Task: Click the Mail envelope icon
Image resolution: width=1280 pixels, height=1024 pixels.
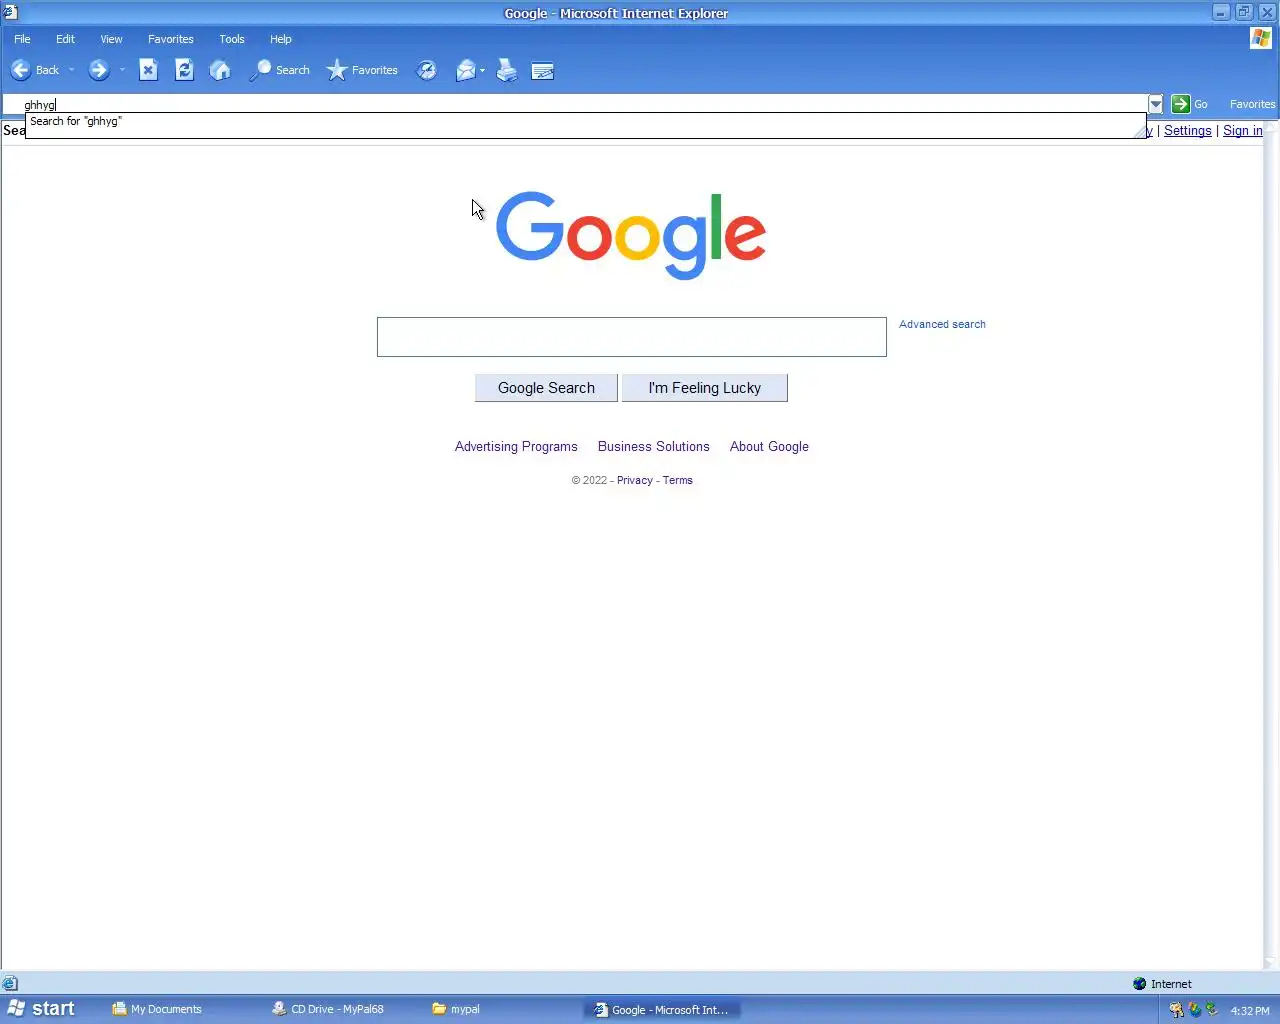Action: [466, 70]
